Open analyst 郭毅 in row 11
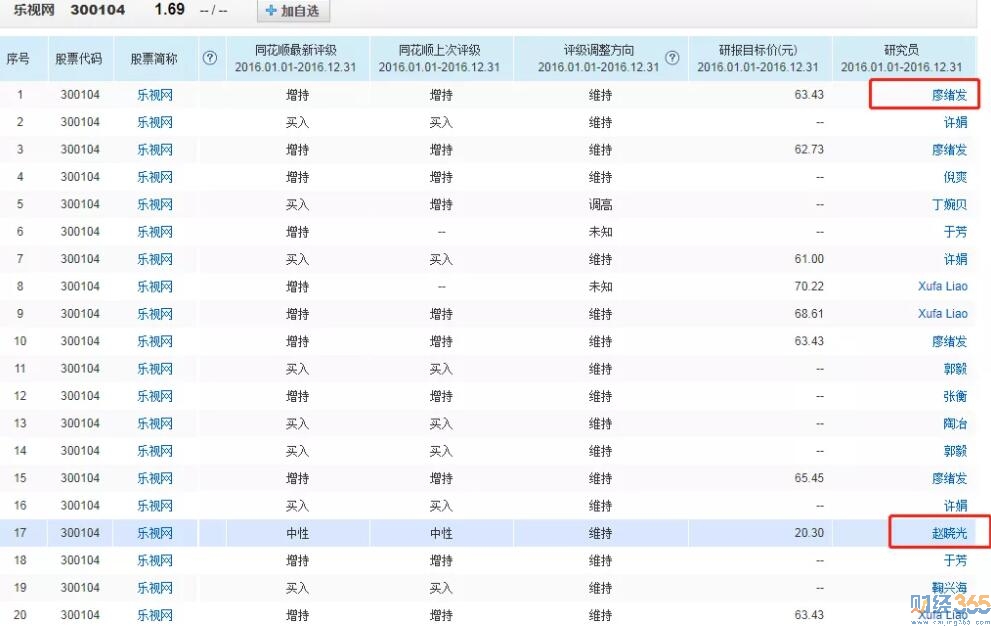Screen dimensions: 991x626 click(956, 369)
